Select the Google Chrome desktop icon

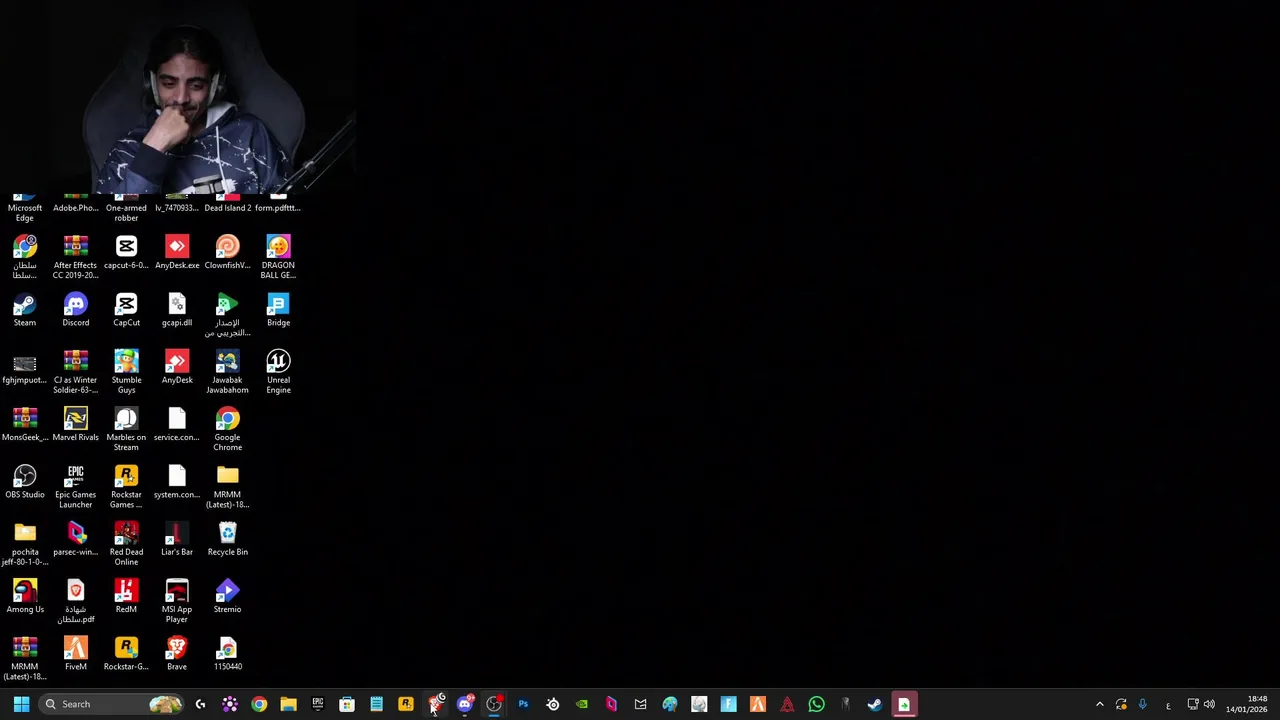[x=227, y=429]
